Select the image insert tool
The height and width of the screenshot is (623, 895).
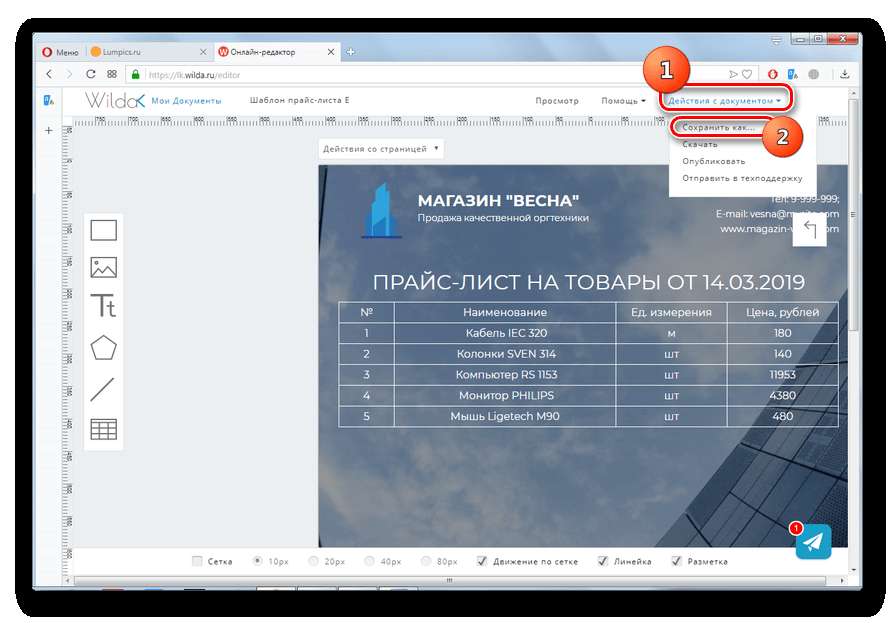click(x=104, y=267)
